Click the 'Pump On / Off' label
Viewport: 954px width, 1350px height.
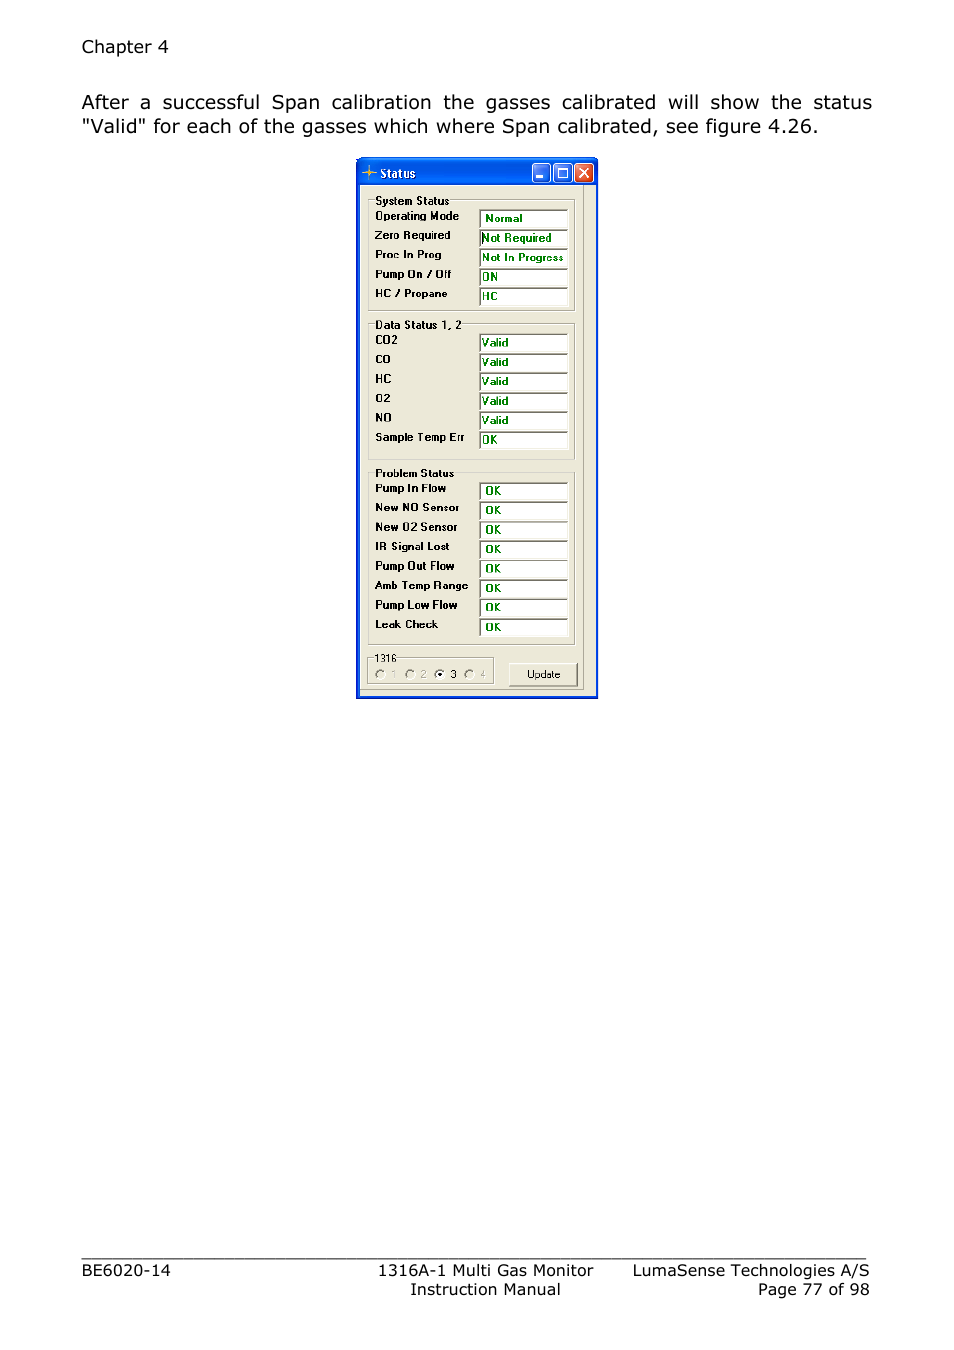413,274
